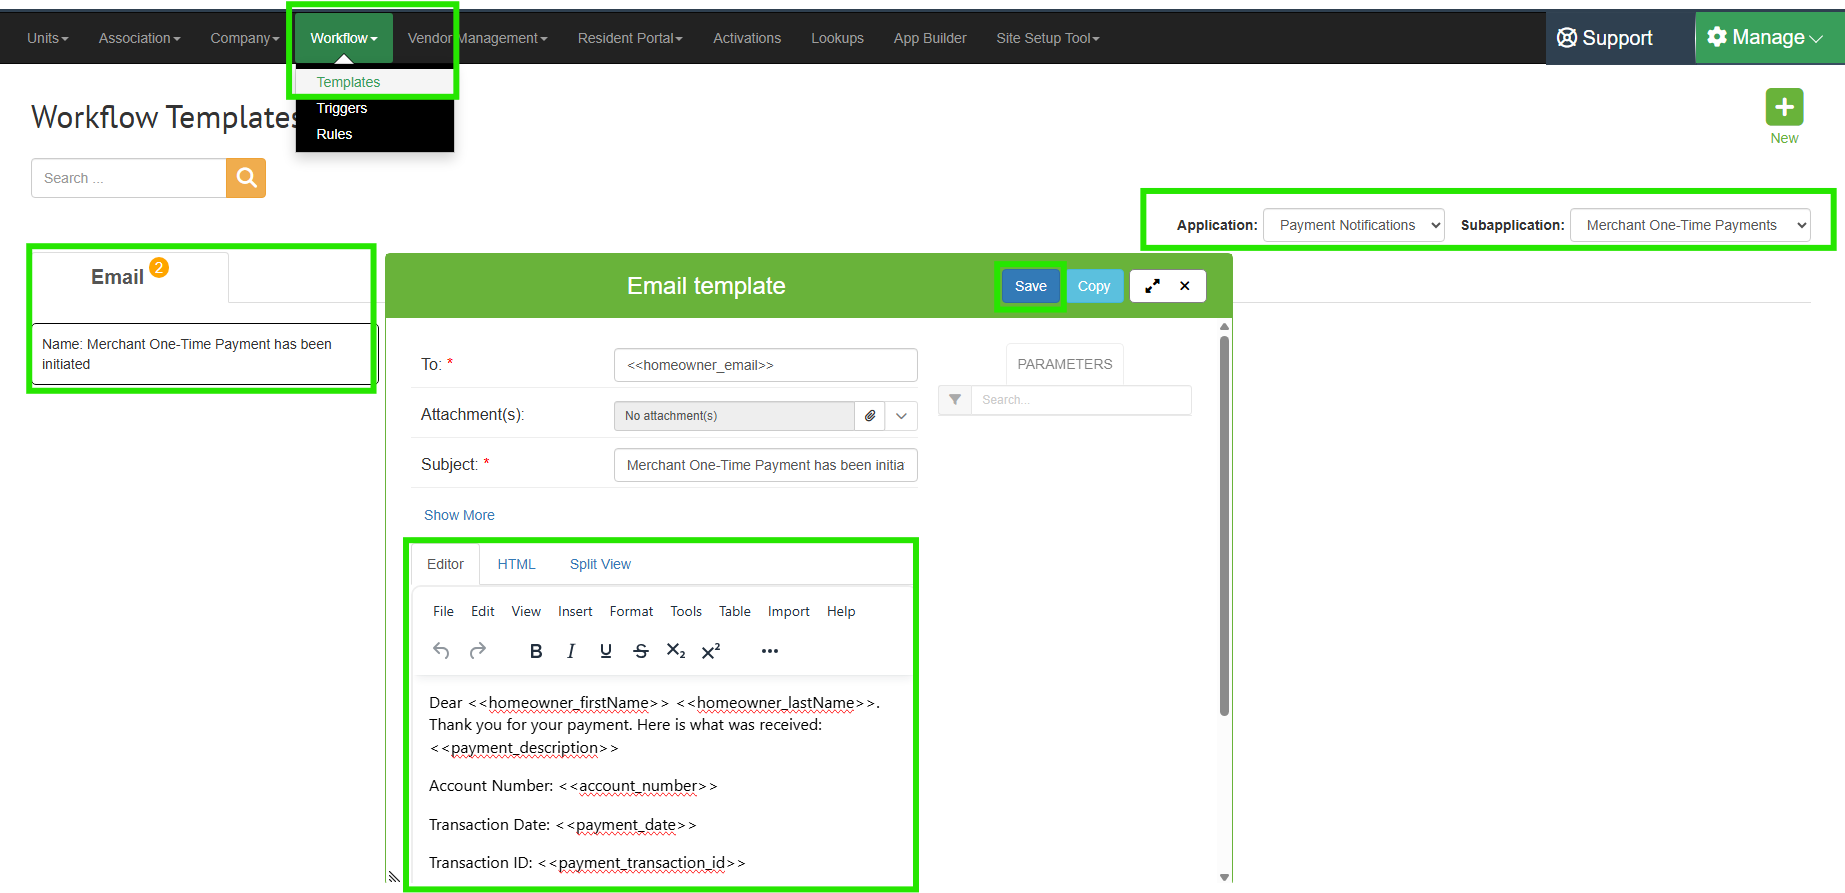Select Triggers from Workflow menu
The width and height of the screenshot is (1845, 893).
point(342,108)
